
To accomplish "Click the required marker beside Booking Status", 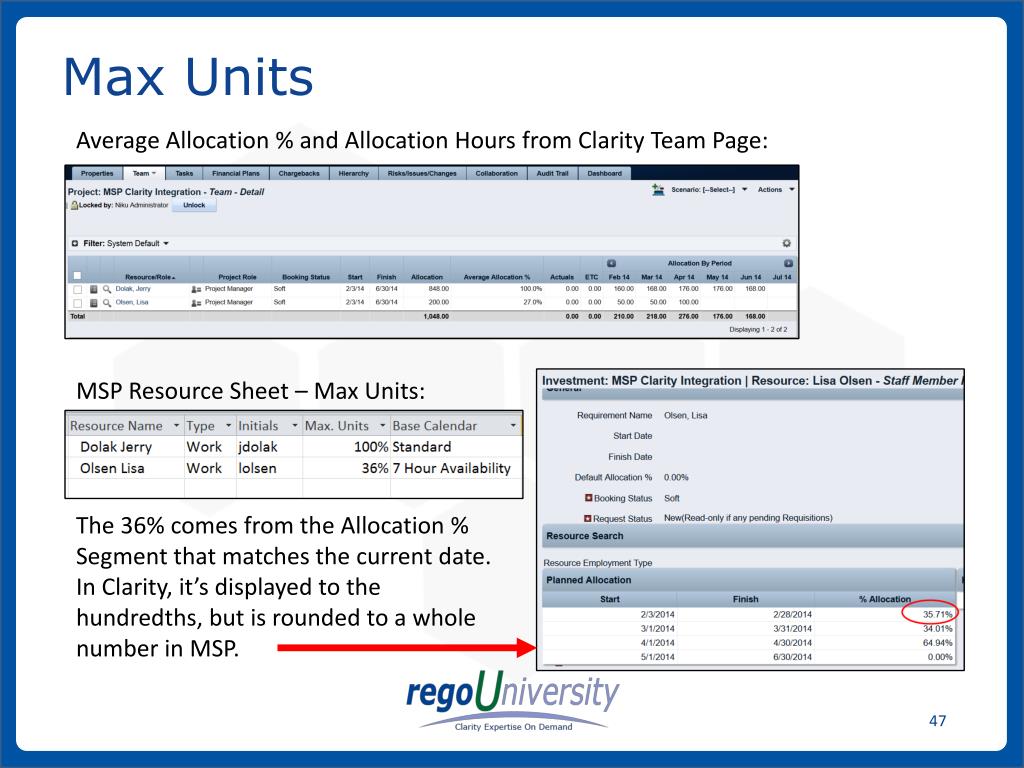I will tap(588, 498).
